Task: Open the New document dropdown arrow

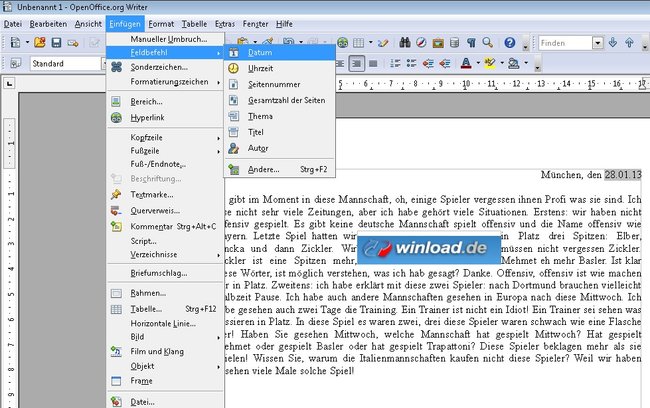Action: [27, 42]
